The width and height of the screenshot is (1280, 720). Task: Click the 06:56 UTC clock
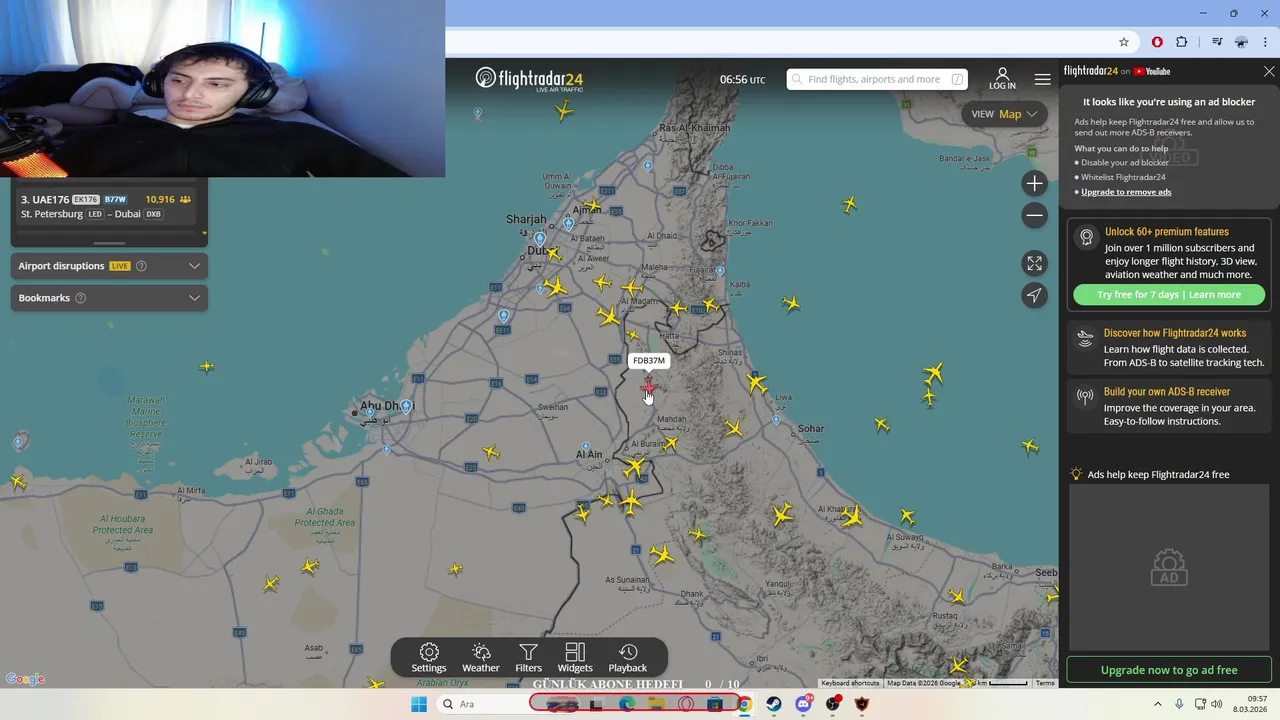pyautogui.click(x=742, y=79)
